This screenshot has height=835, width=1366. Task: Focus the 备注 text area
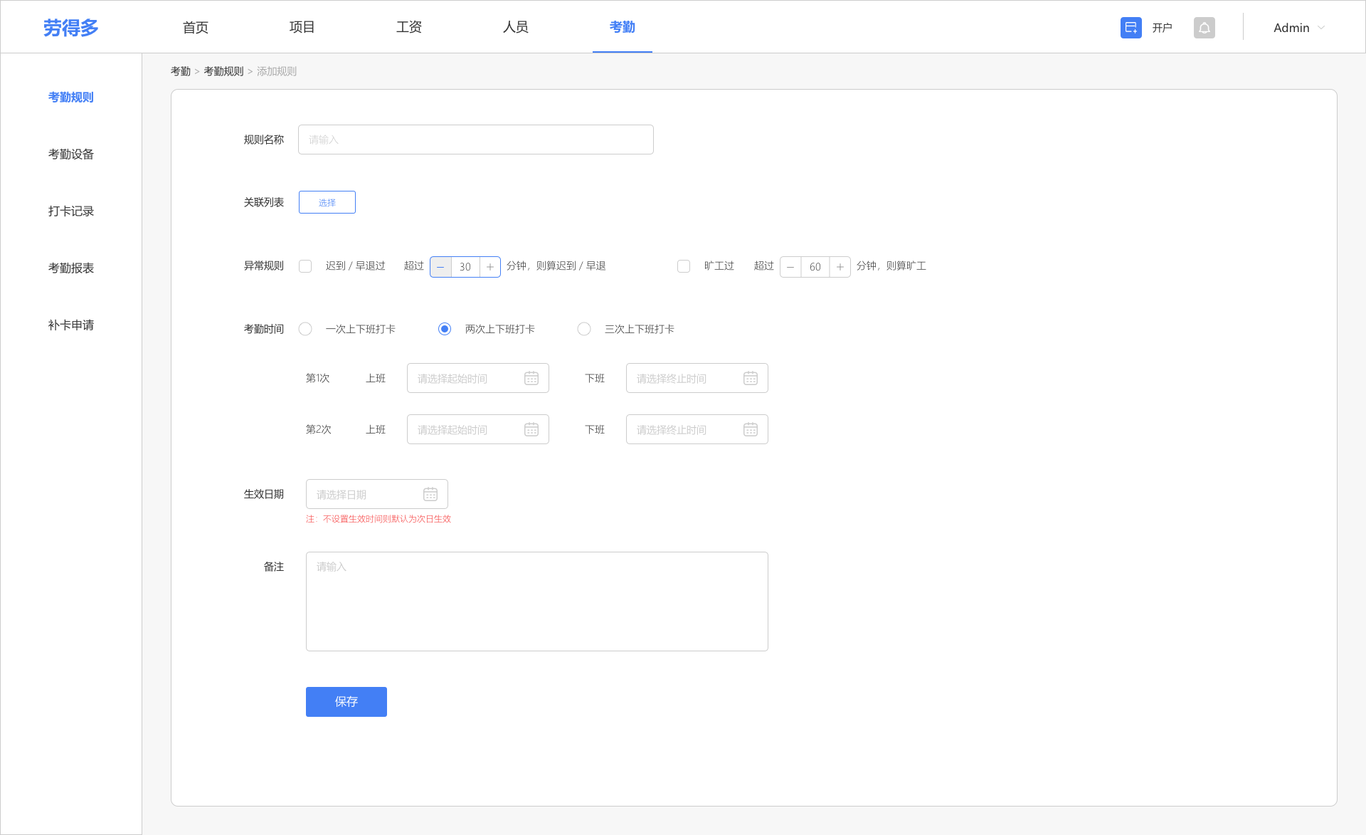point(537,602)
